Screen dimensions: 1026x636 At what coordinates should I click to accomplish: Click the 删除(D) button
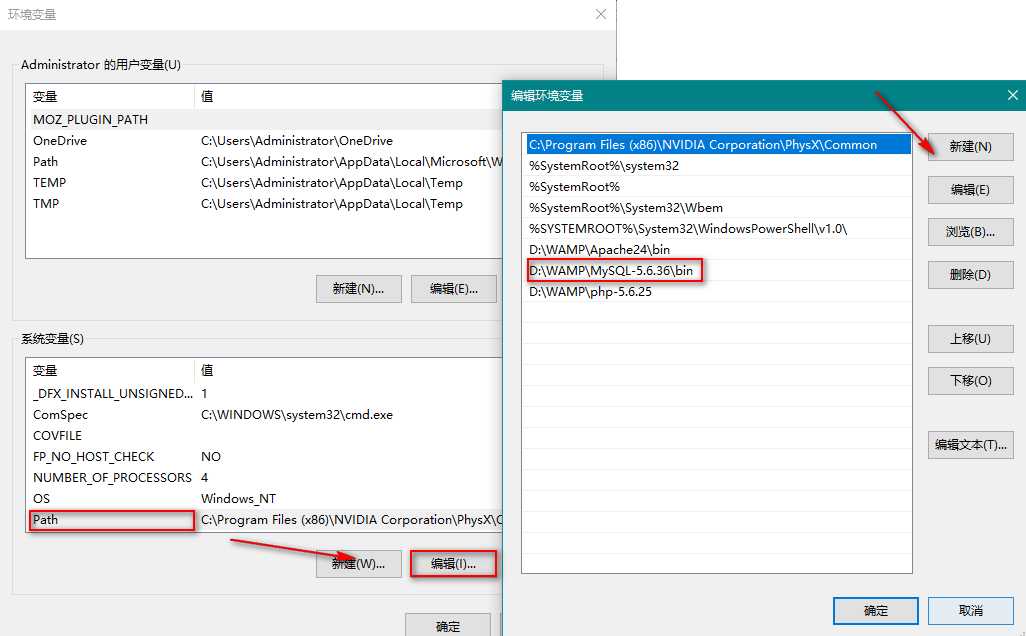tap(970, 275)
